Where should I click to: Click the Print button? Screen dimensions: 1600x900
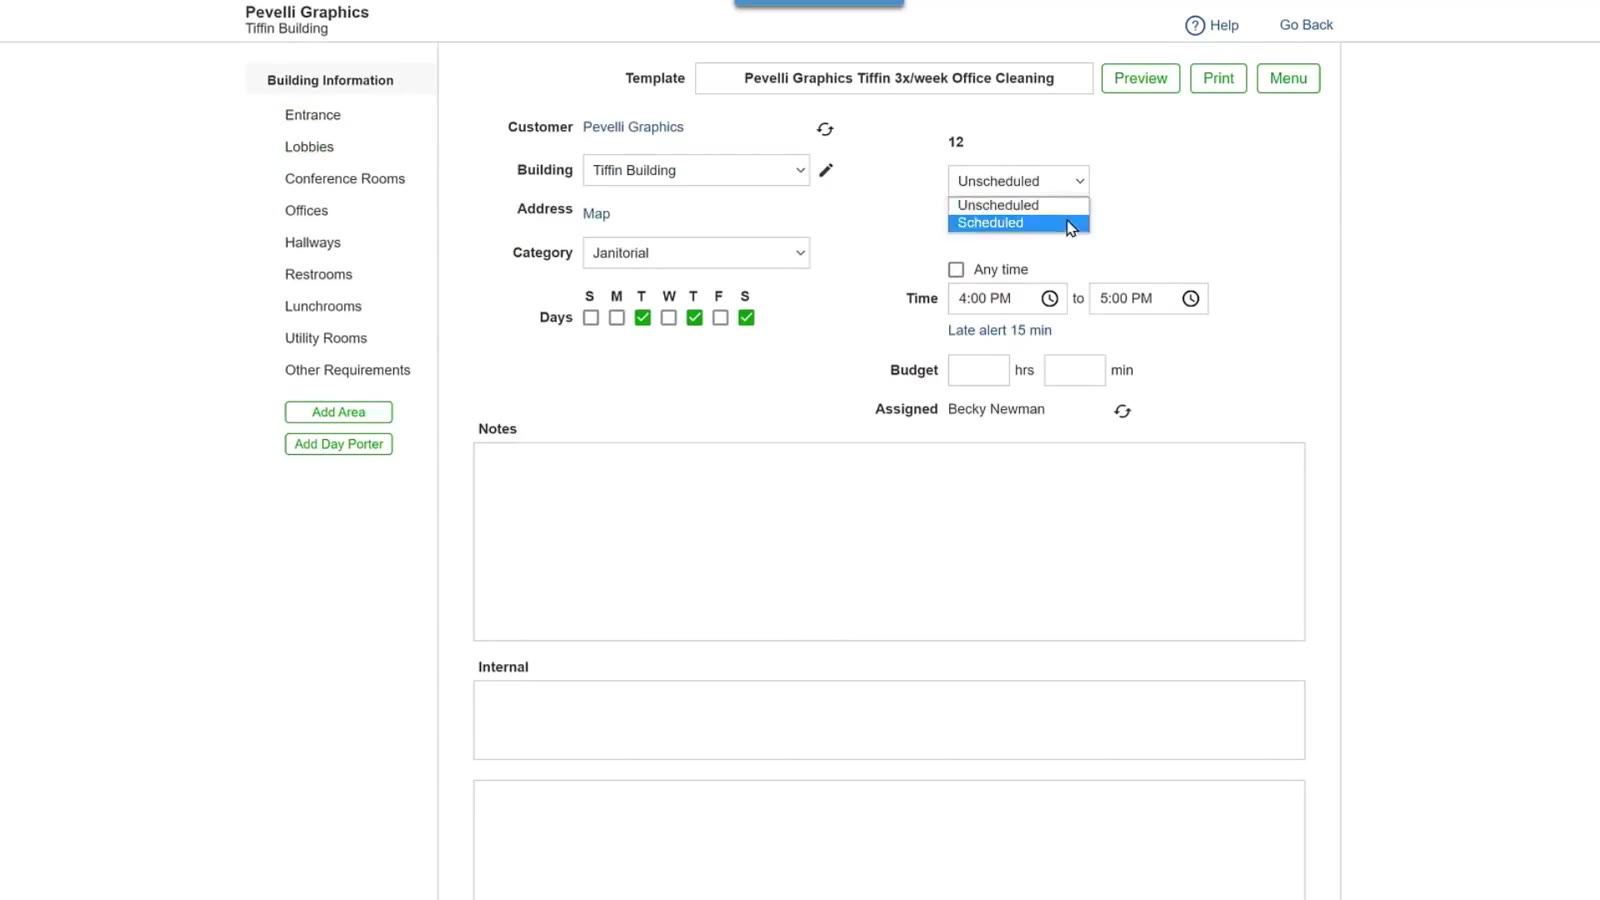(1218, 78)
